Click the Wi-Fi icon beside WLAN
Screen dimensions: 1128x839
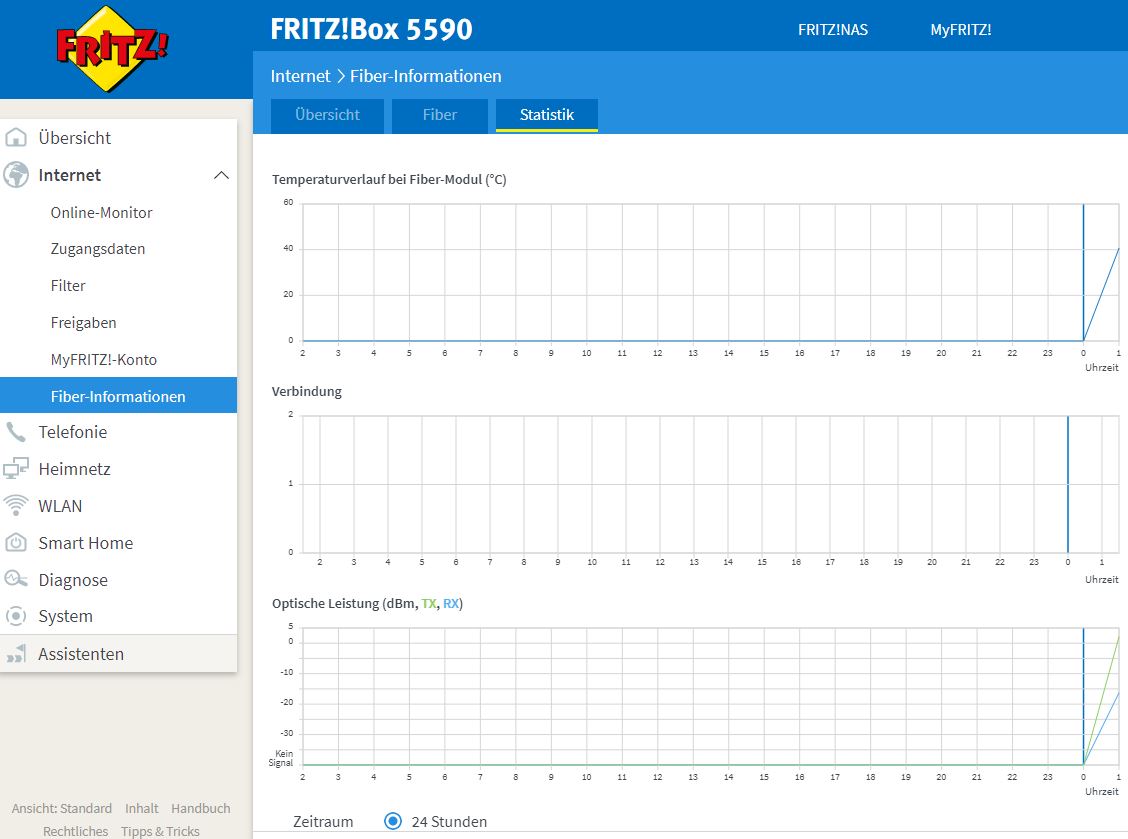pos(16,505)
